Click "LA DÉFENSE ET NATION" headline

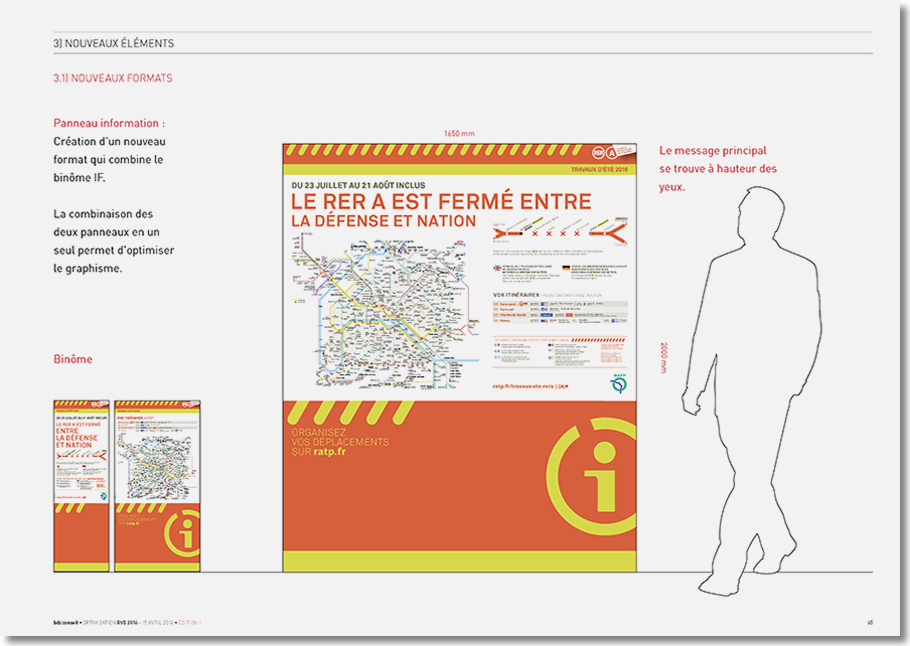(384, 221)
